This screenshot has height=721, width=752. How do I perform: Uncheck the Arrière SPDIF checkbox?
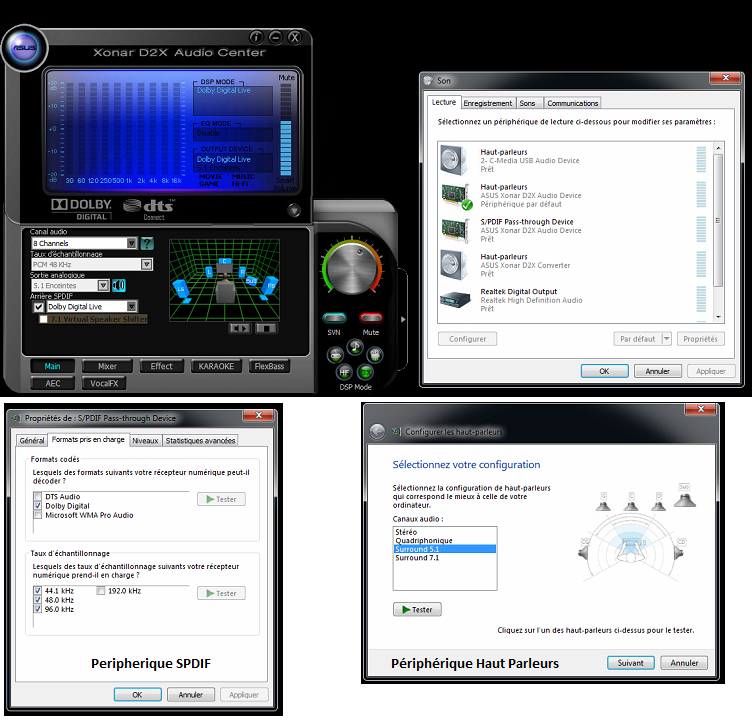[x=39, y=307]
